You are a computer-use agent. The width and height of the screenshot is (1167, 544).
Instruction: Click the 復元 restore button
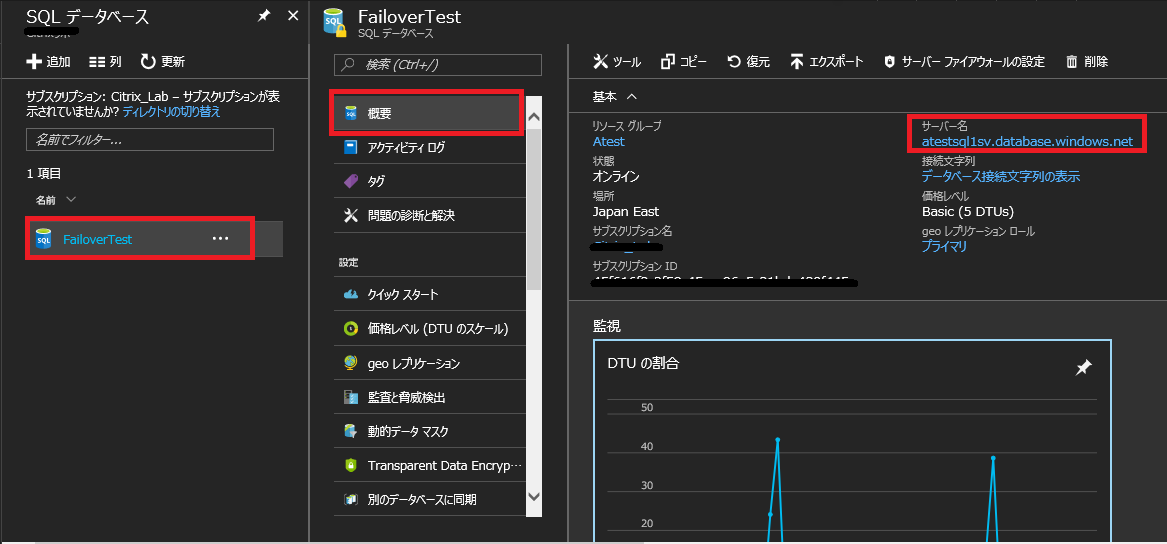click(x=749, y=62)
